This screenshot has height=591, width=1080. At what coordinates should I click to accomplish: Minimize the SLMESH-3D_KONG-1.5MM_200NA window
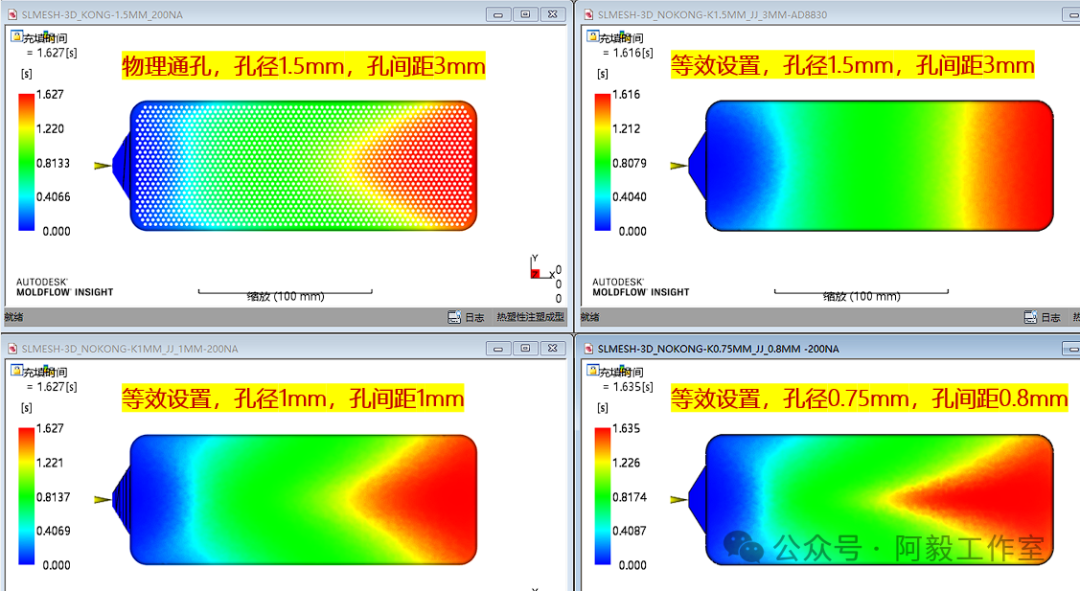pyautogui.click(x=498, y=14)
